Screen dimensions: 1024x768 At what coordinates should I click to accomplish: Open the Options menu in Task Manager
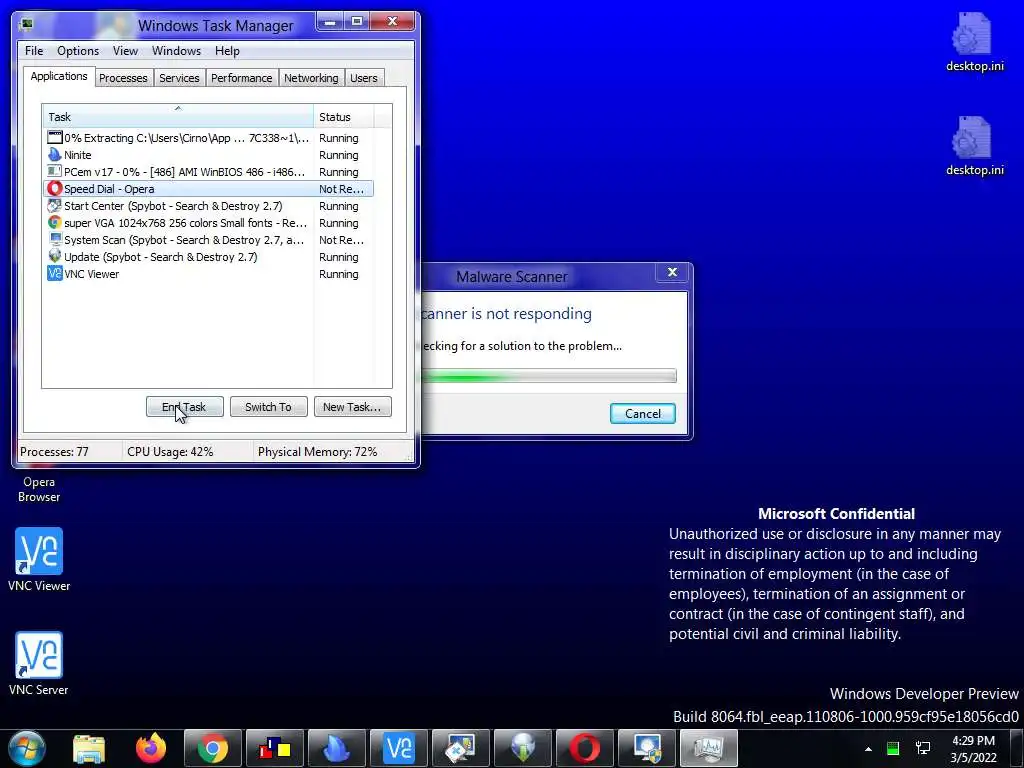(78, 51)
